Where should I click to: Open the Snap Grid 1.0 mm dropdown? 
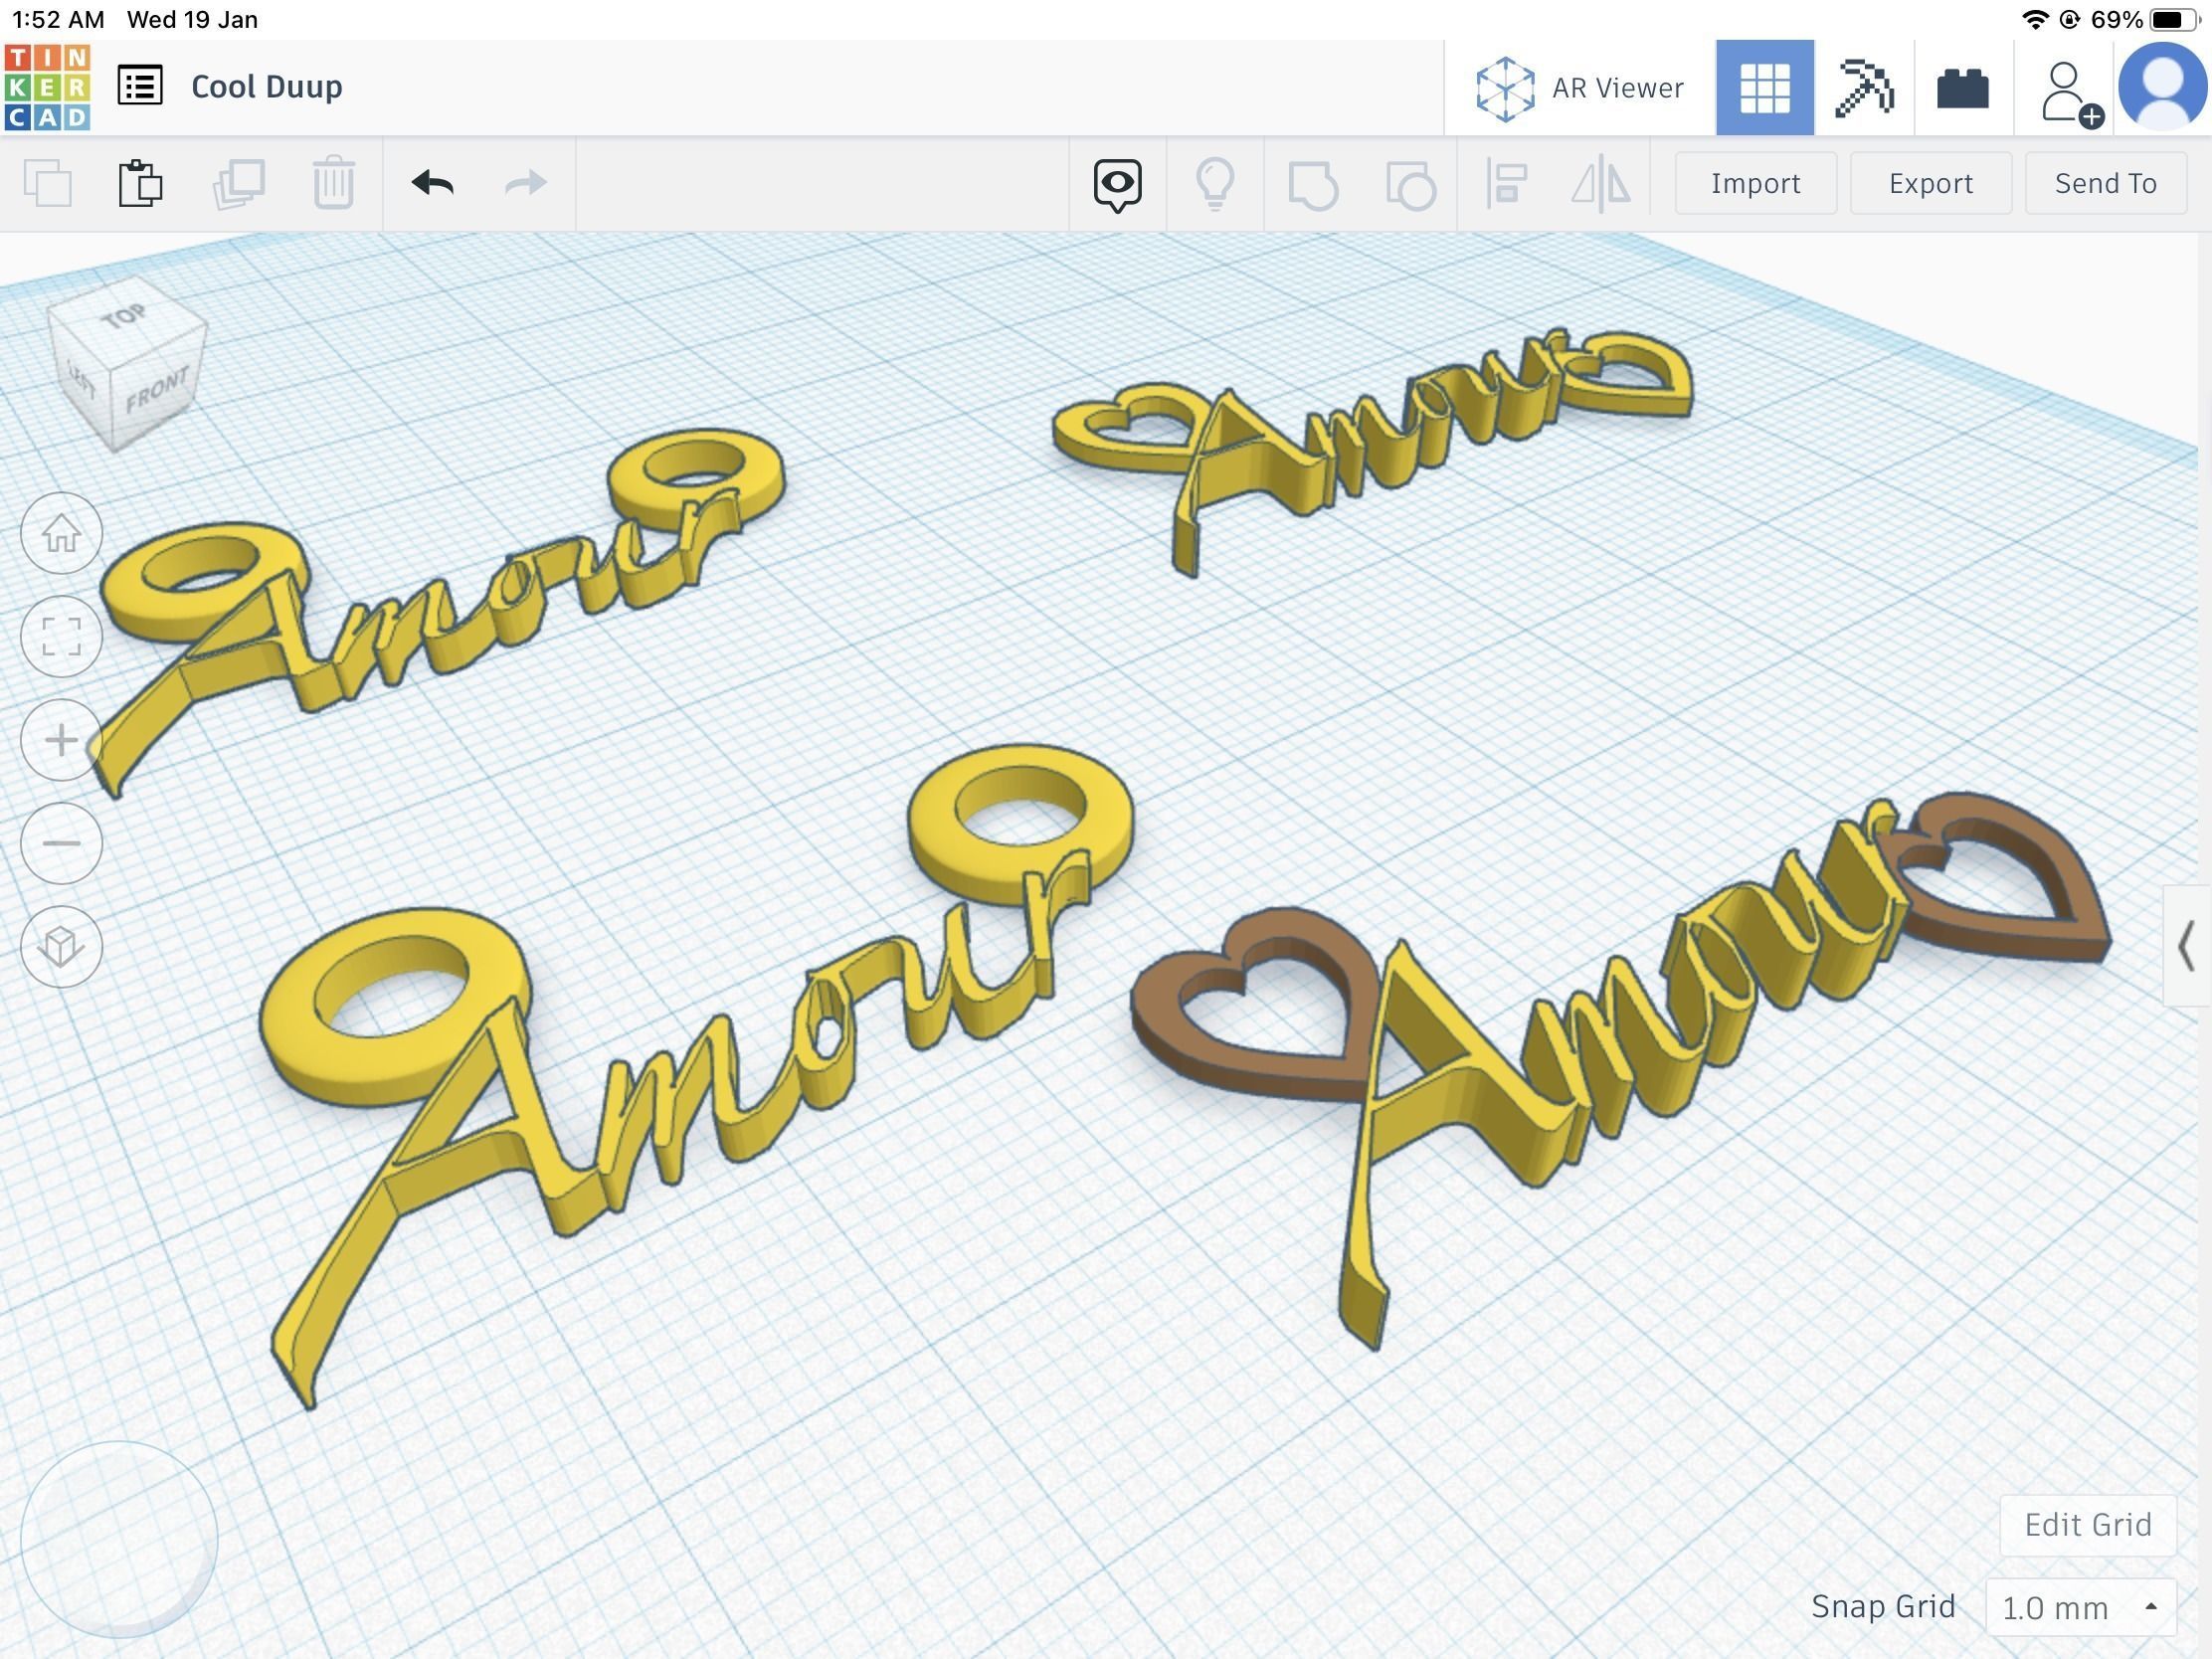click(2080, 1607)
